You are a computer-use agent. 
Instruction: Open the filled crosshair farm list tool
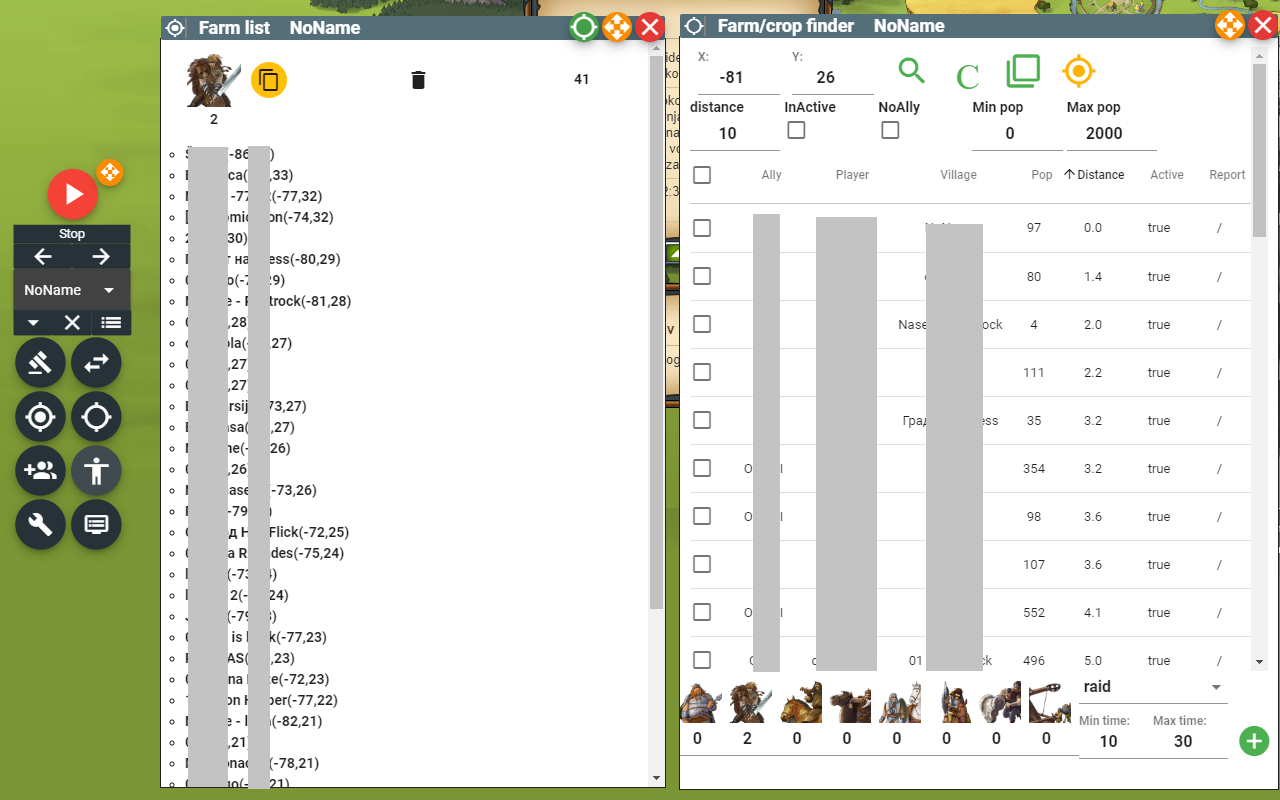(x=40, y=417)
